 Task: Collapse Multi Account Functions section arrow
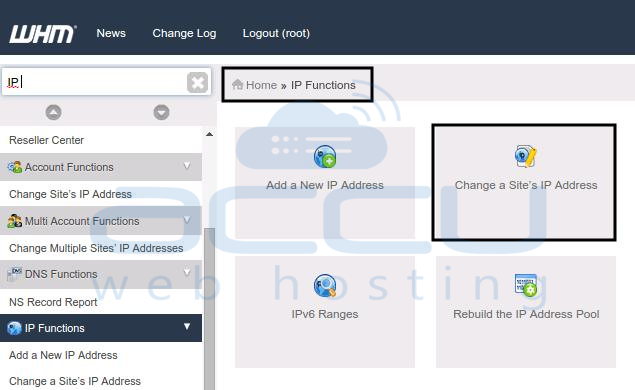(187, 220)
